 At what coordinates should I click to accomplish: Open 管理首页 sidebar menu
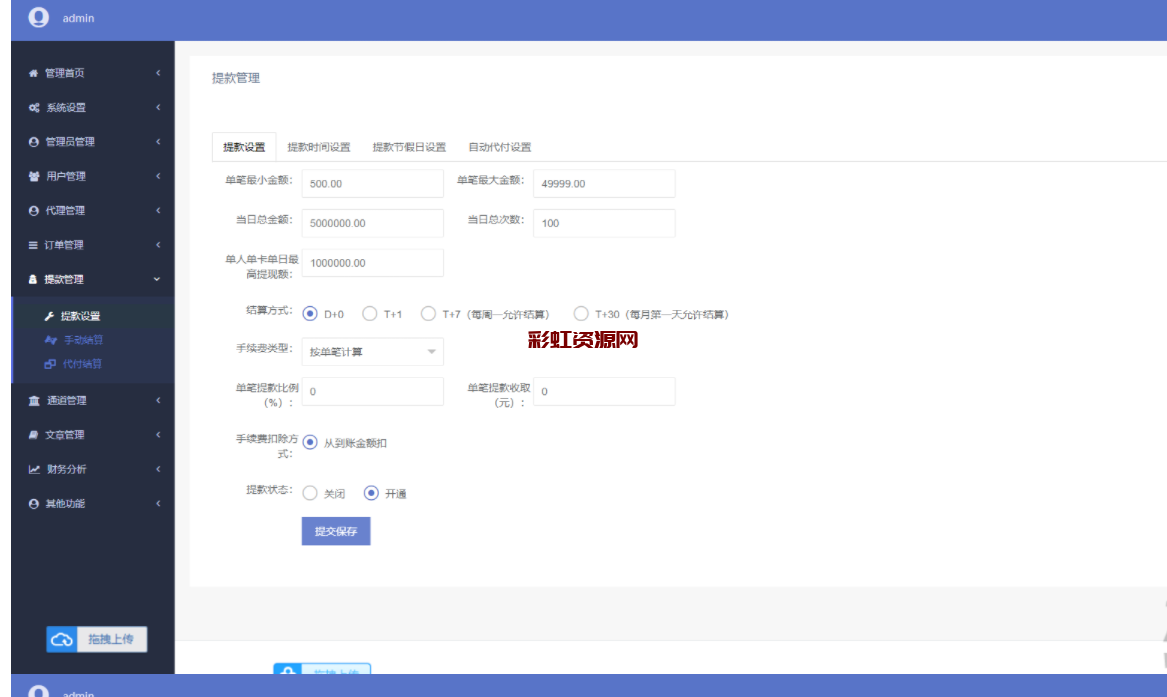tap(94, 73)
